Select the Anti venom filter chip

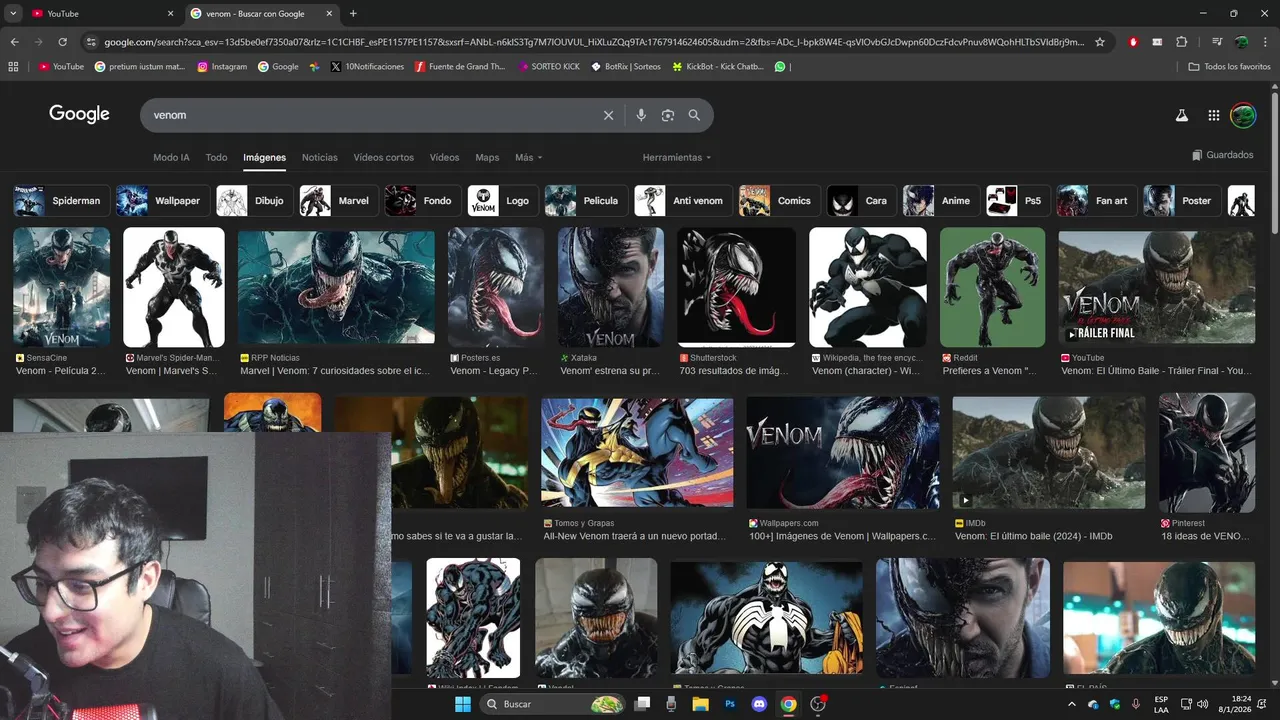pos(681,200)
